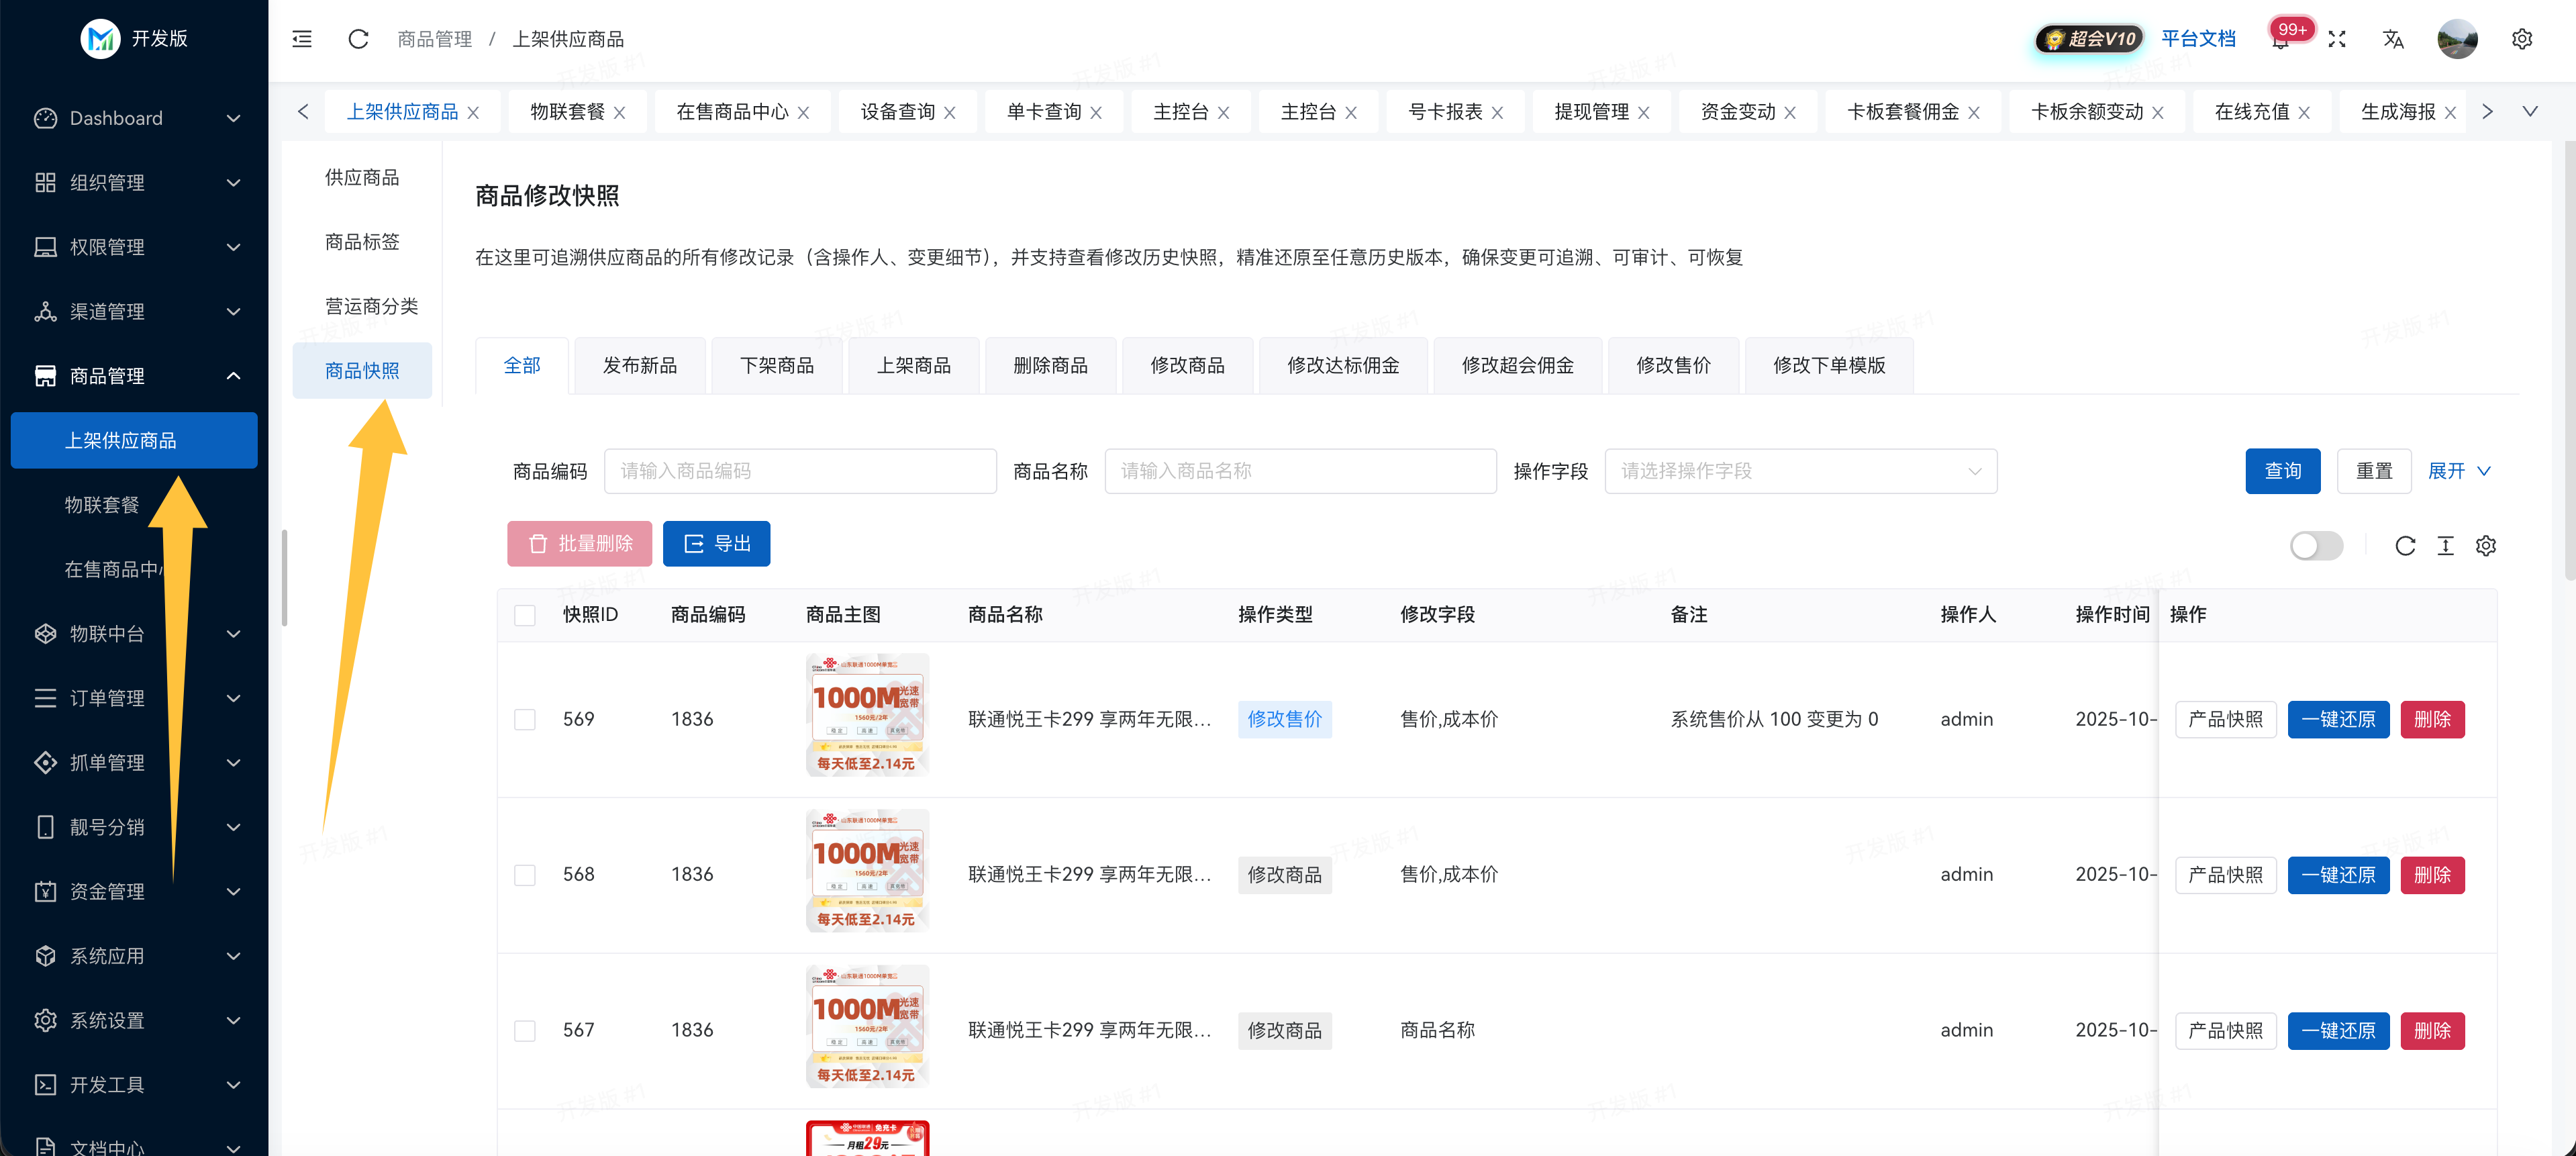Adjust table row density icon
Image resolution: width=2576 pixels, height=1156 pixels.
click(2445, 545)
